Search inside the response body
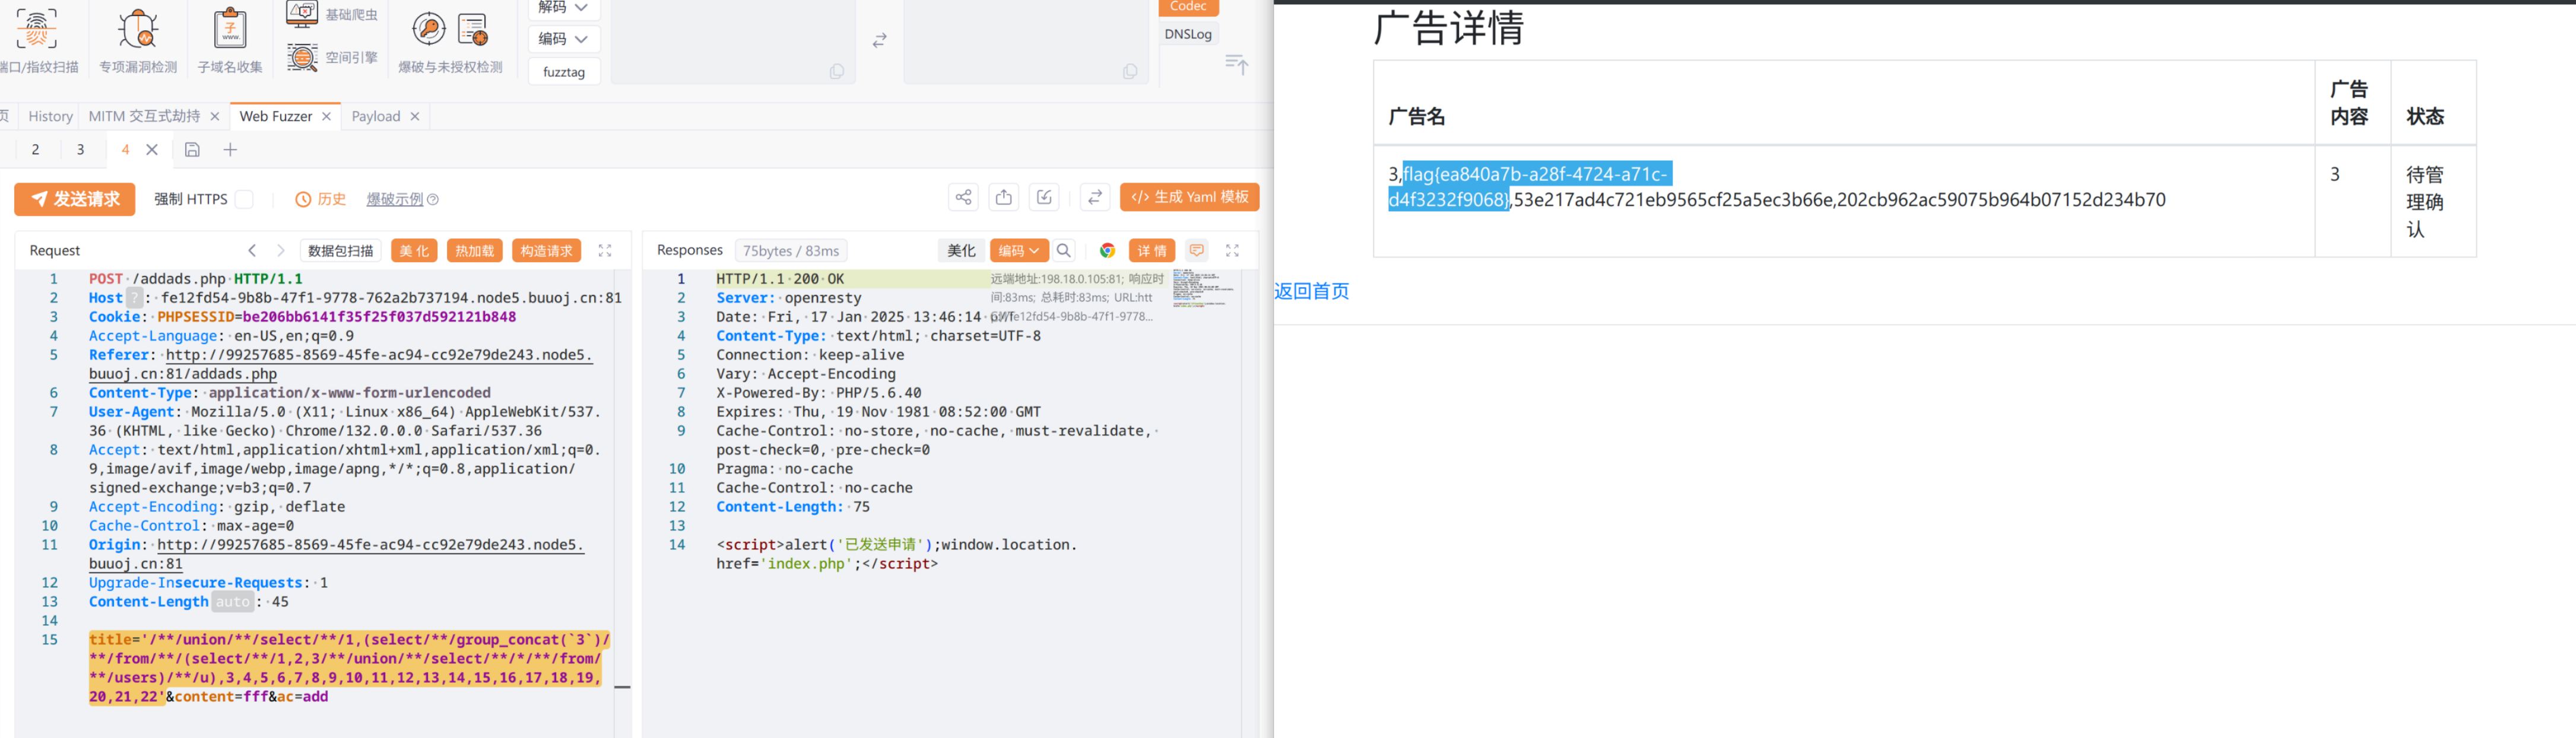 tap(1064, 250)
